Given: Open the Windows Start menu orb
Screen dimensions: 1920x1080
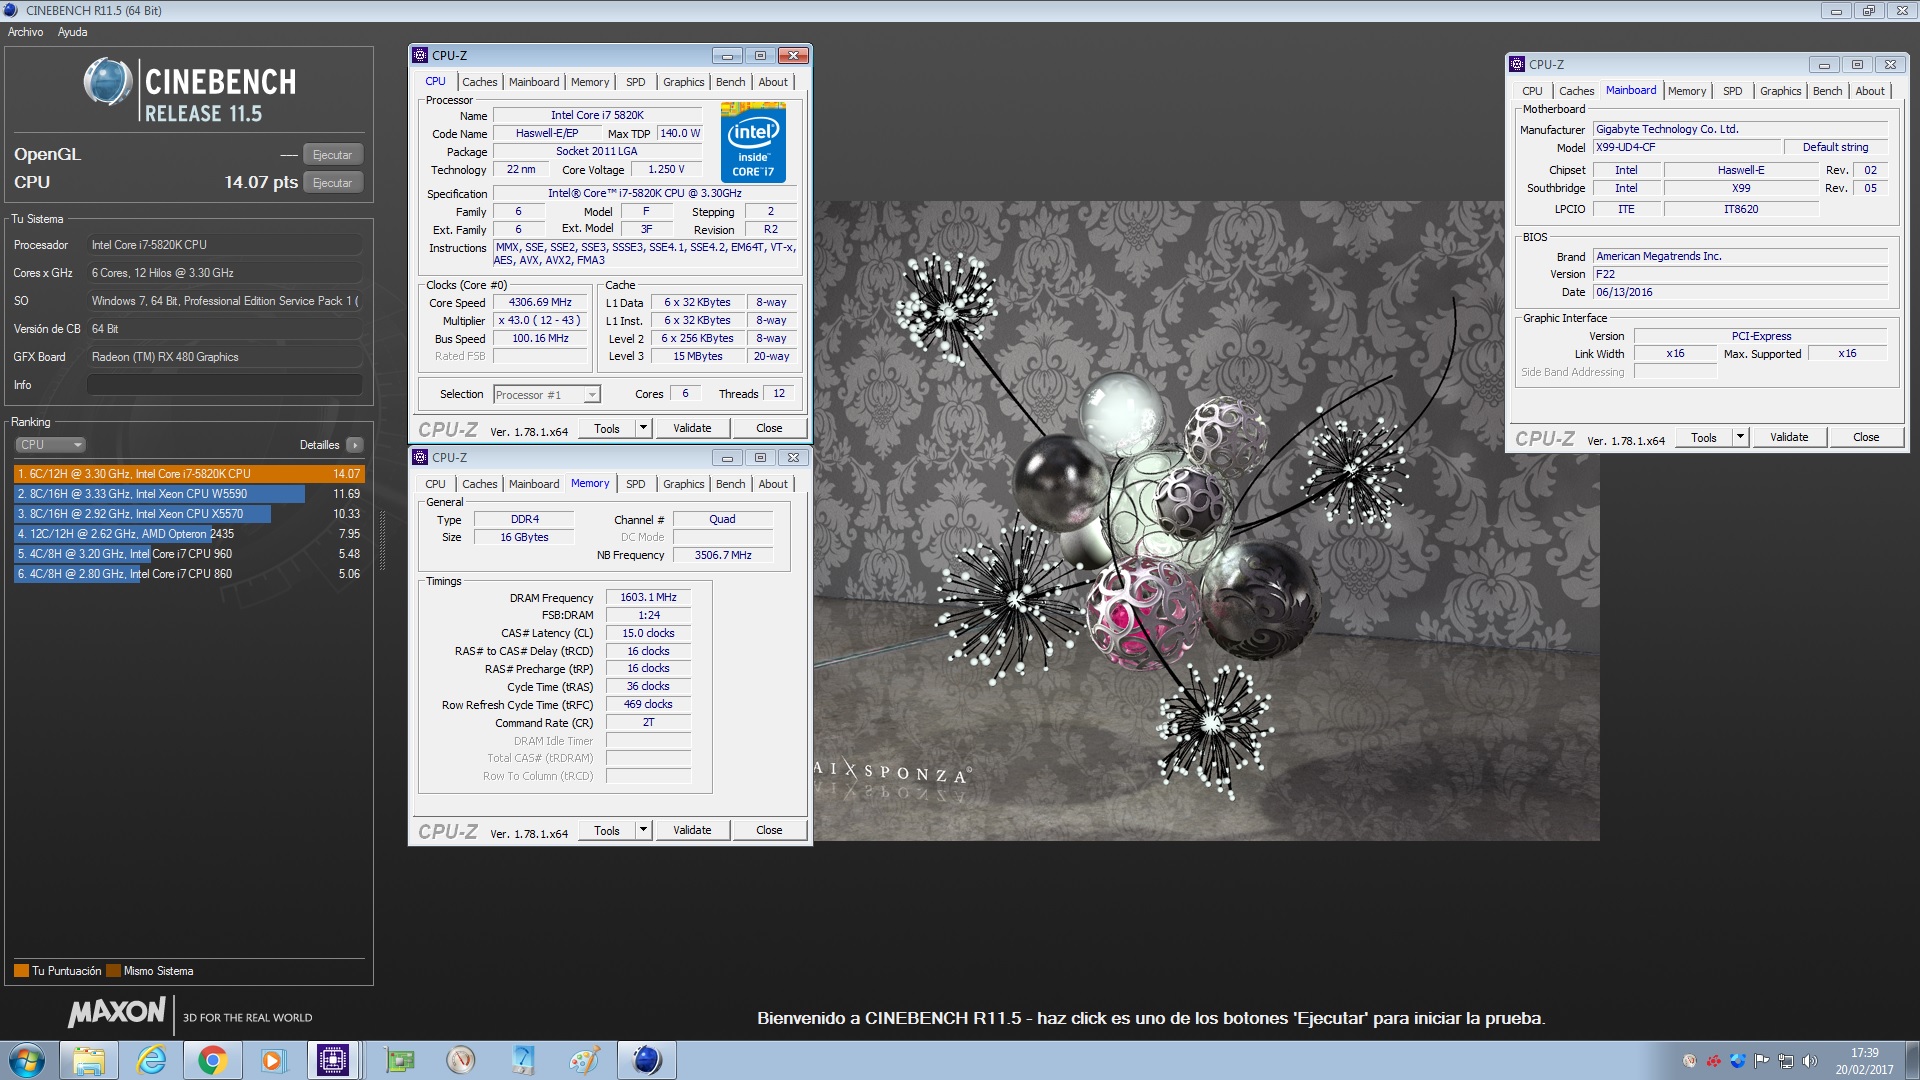Looking at the screenshot, I should tap(27, 1060).
